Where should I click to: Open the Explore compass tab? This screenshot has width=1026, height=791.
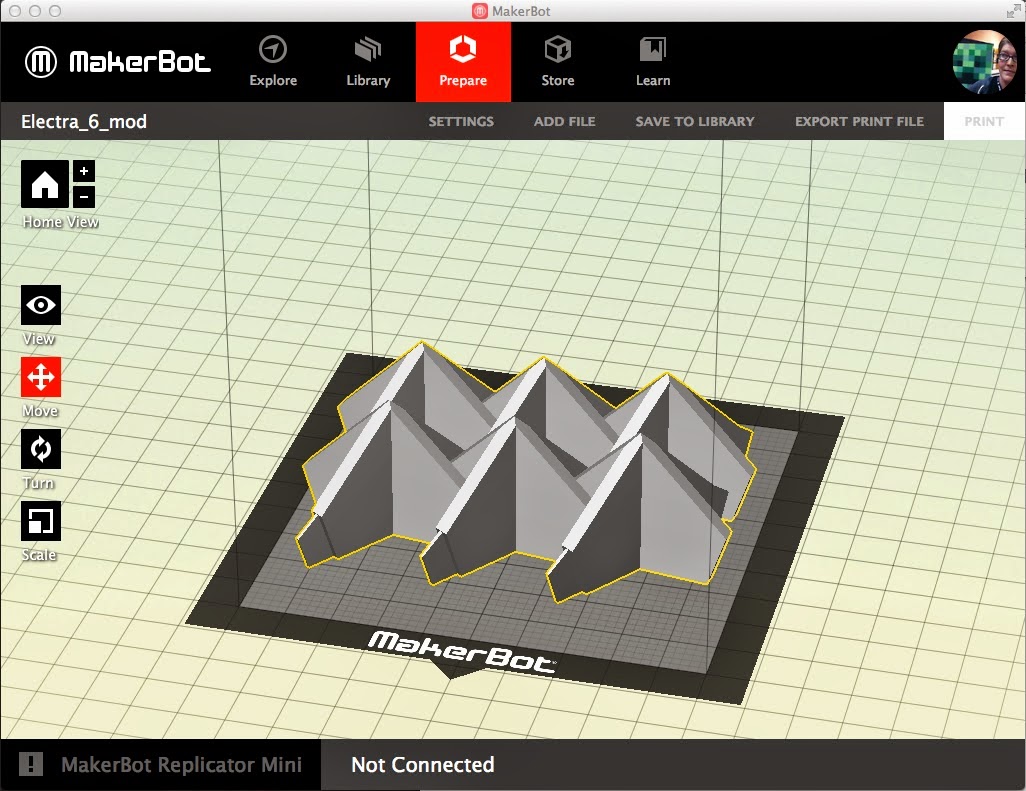point(273,62)
